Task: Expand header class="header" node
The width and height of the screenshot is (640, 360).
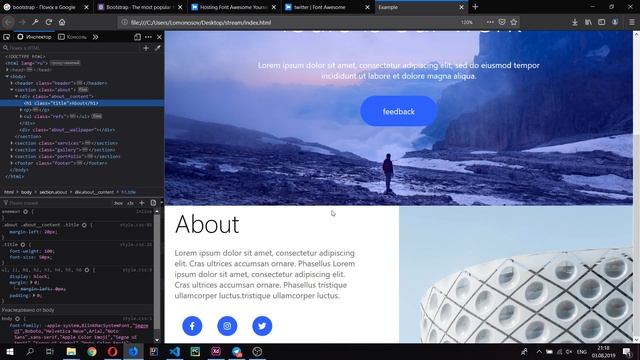Action: point(12,83)
